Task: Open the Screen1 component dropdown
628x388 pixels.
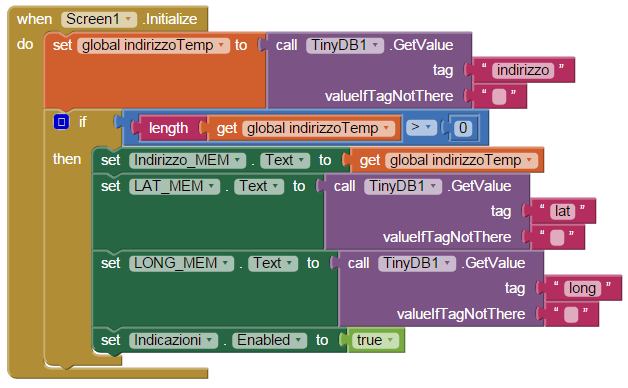Action: 99,19
